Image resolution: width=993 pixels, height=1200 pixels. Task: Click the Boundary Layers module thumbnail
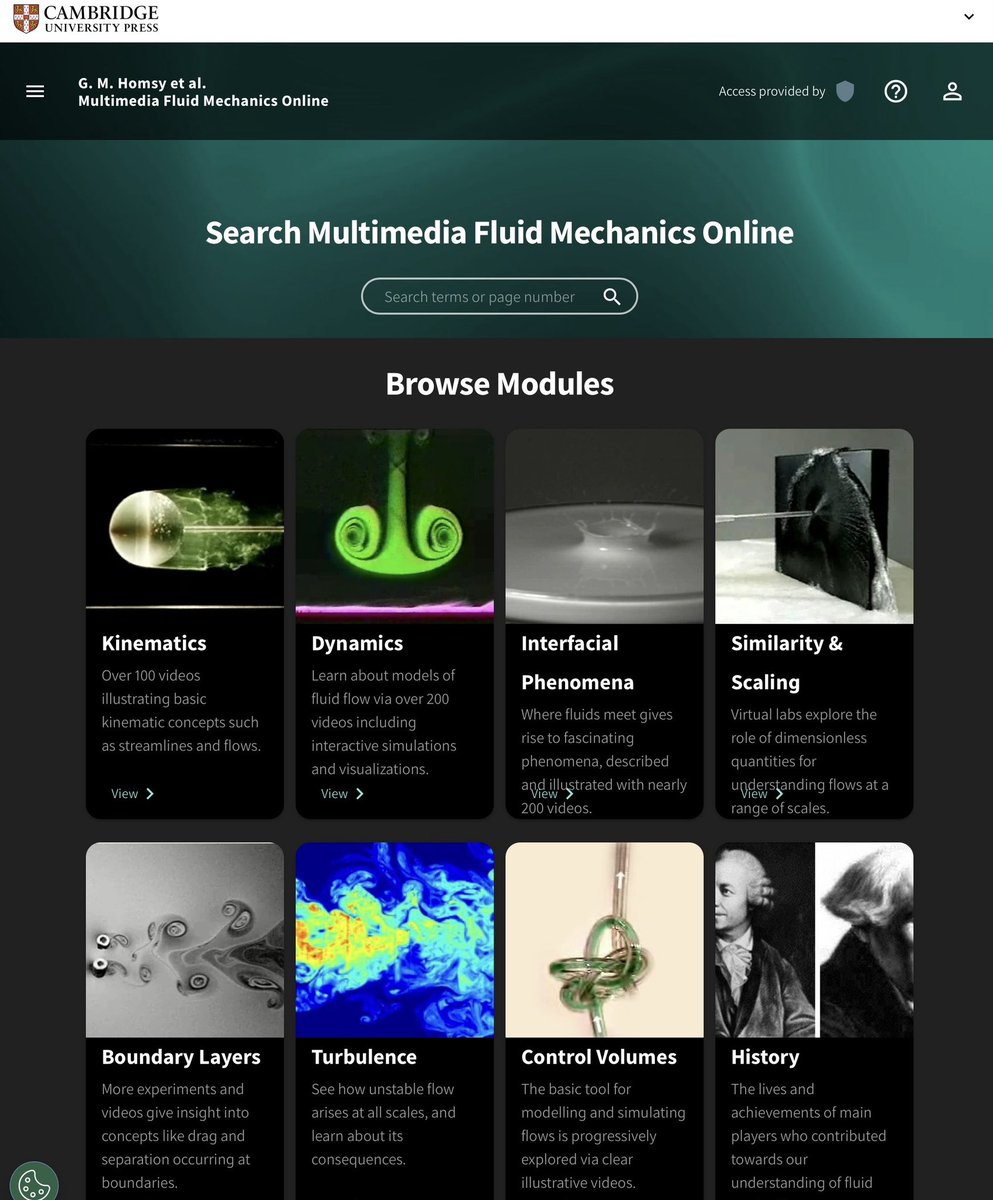tap(184, 938)
